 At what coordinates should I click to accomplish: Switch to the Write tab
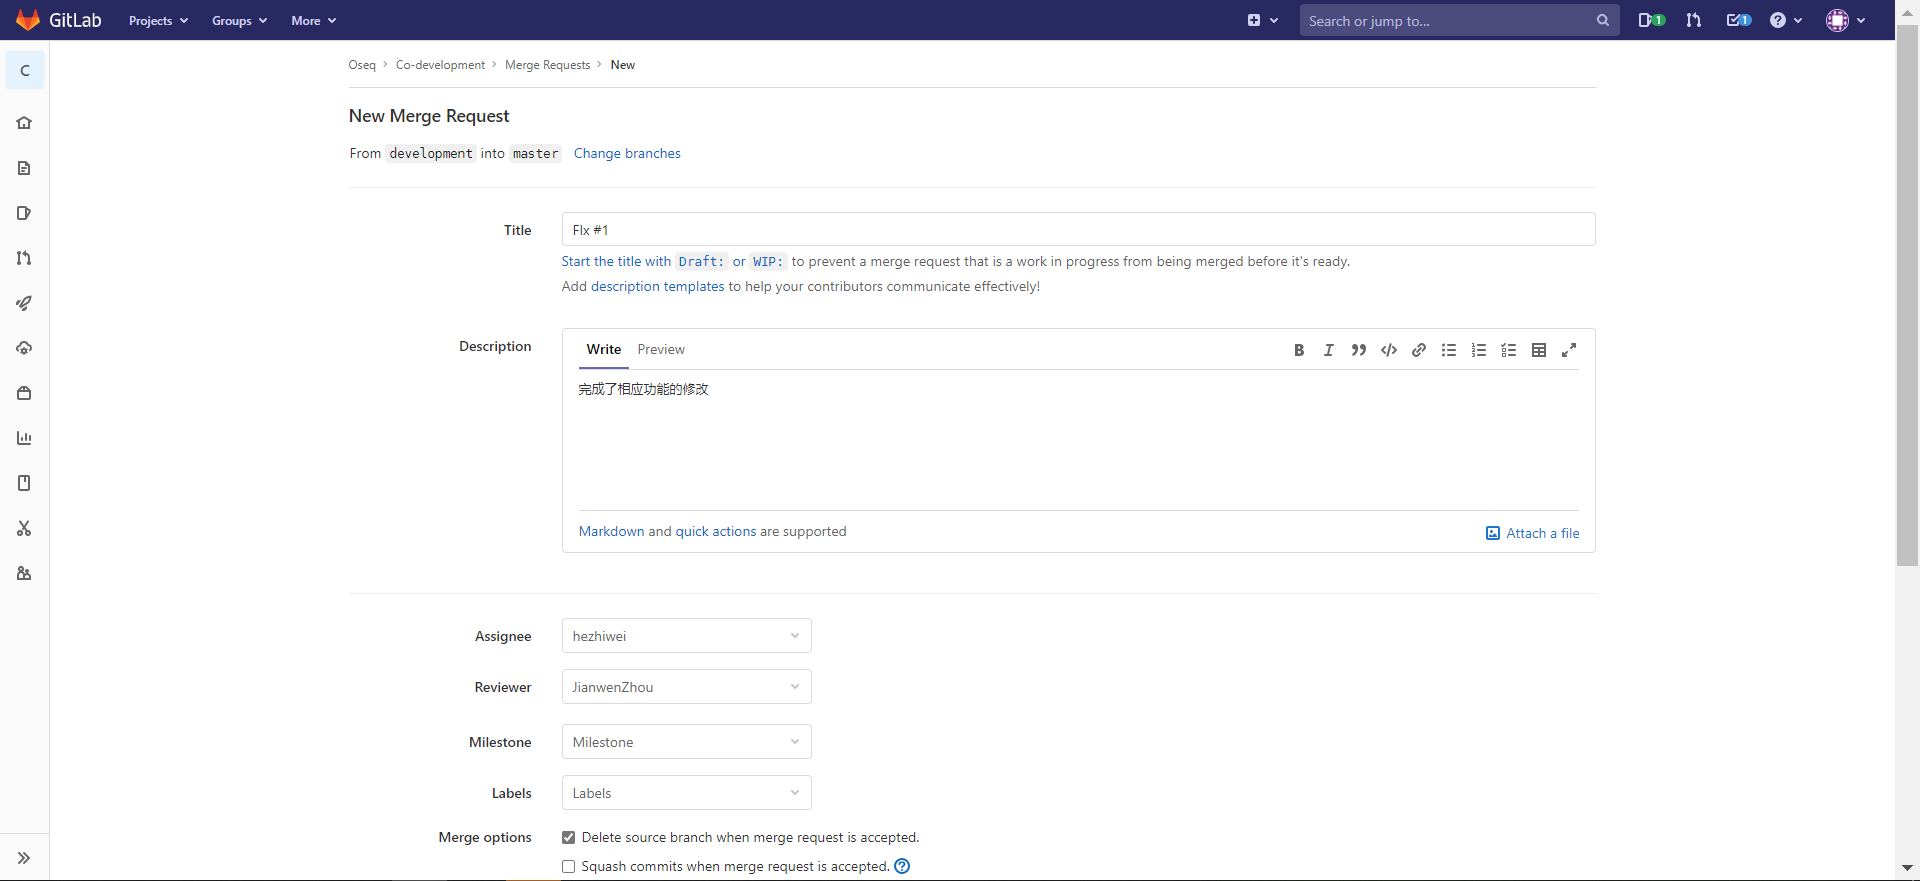point(604,349)
